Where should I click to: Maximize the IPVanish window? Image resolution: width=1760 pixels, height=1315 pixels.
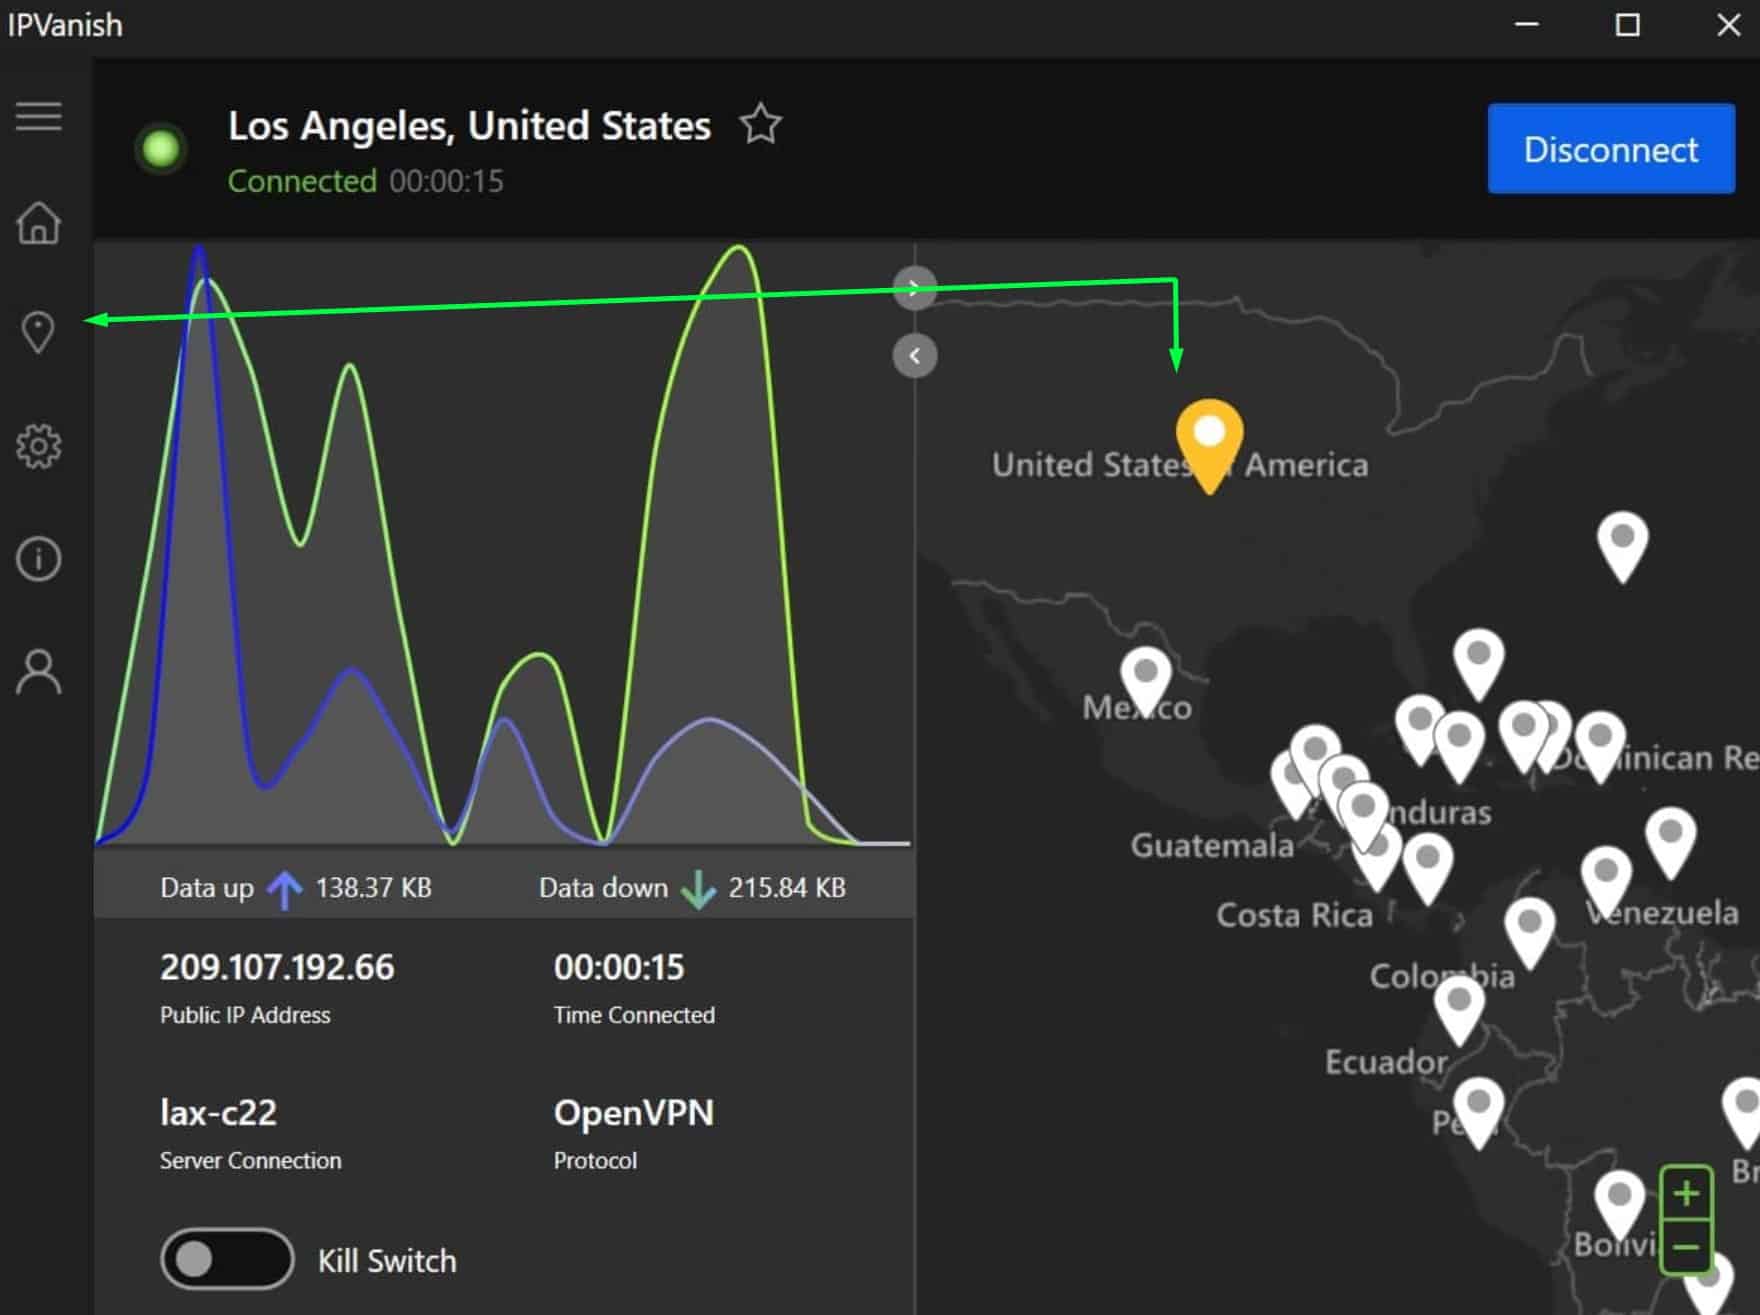1628,25
